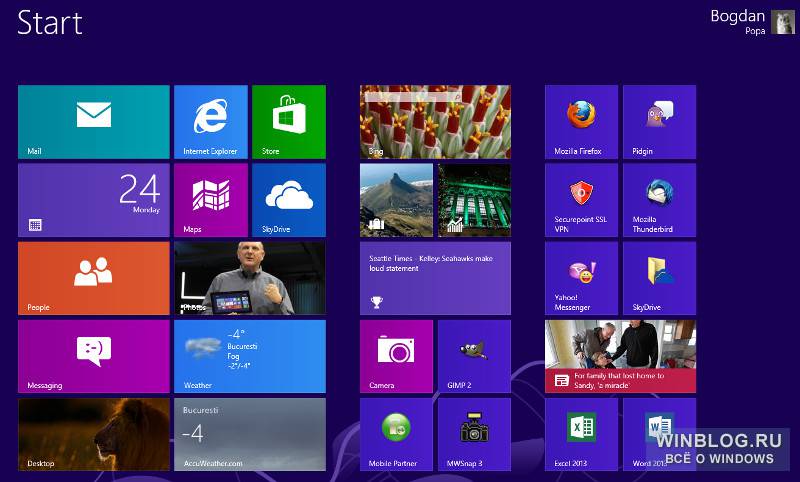The height and width of the screenshot is (482, 800).
Task: Launch Mobile Partner tile
Action: (x=396, y=434)
